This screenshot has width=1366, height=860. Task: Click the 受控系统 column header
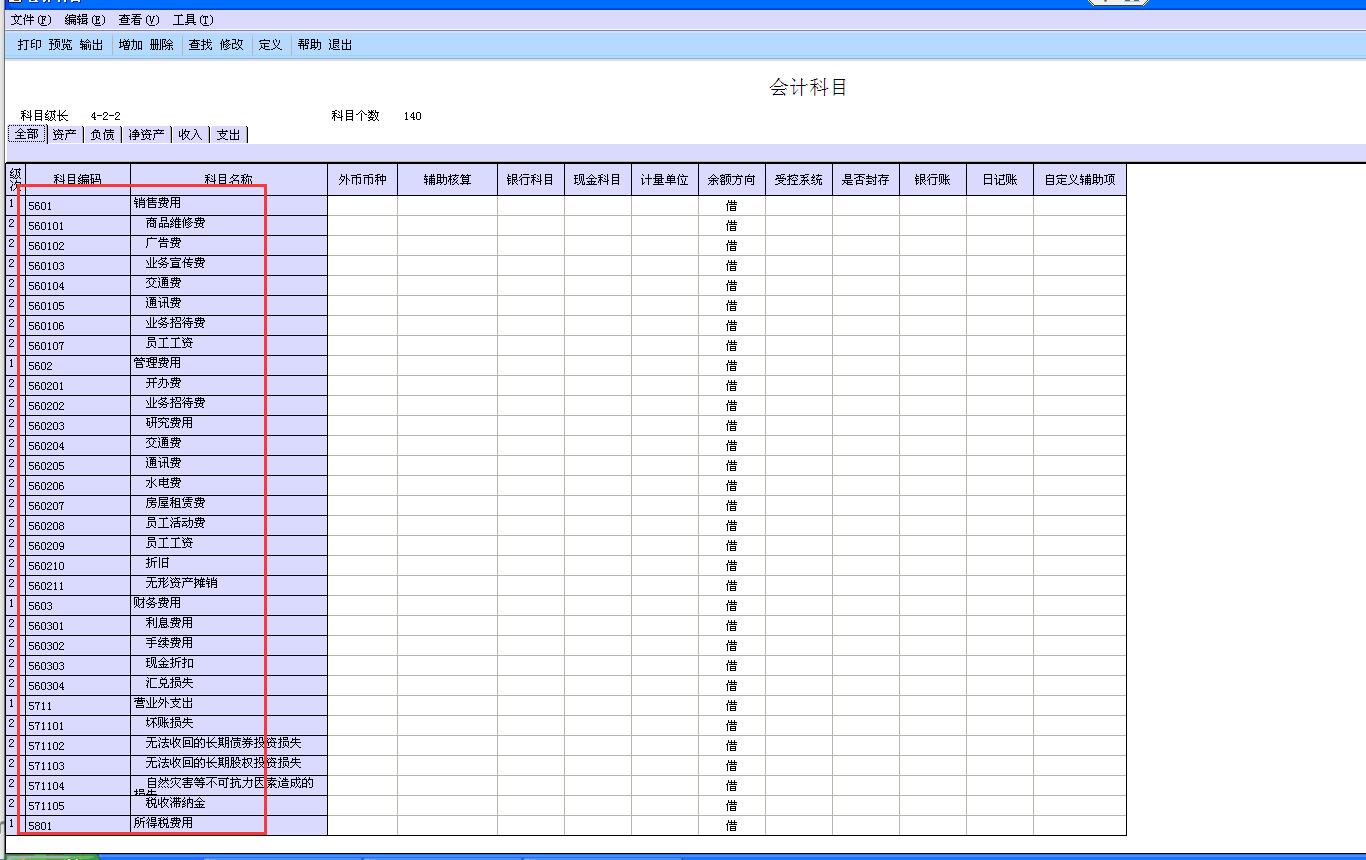[798, 180]
